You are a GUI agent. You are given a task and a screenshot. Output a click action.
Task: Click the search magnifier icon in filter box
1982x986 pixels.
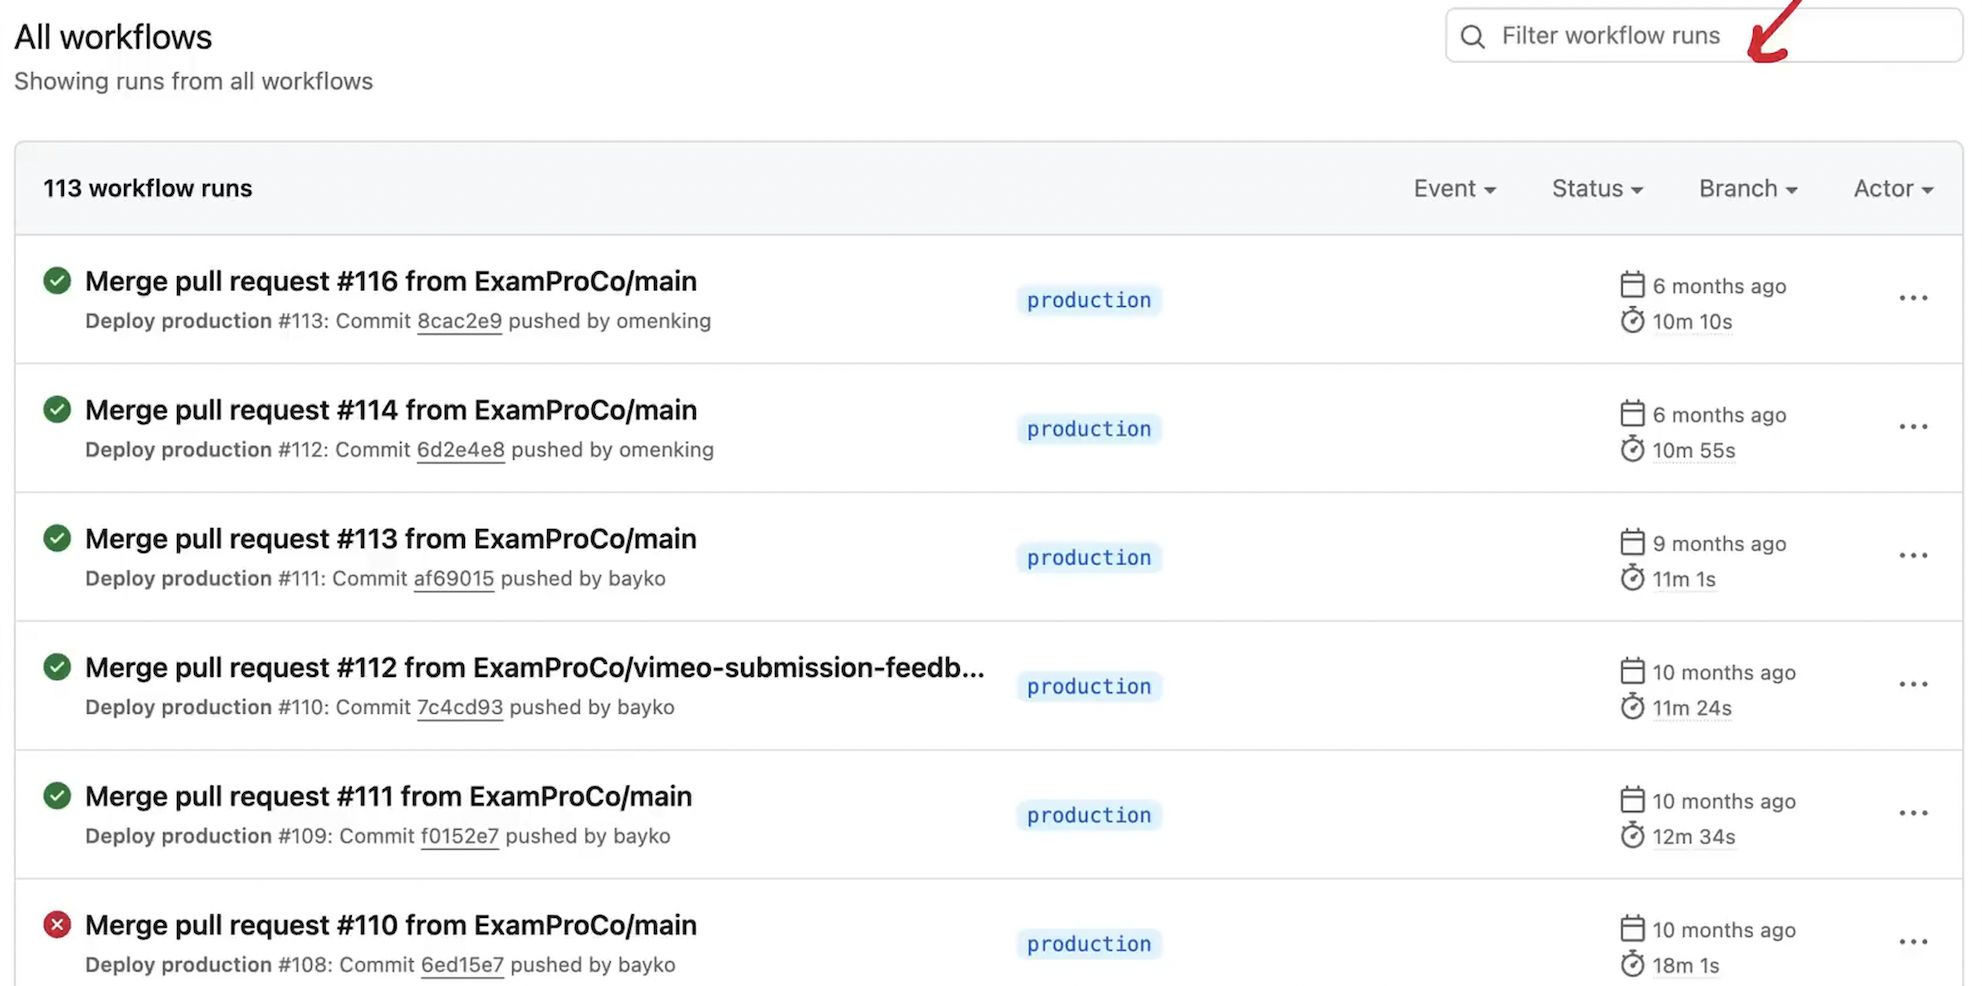click(x=1472, y=37)
